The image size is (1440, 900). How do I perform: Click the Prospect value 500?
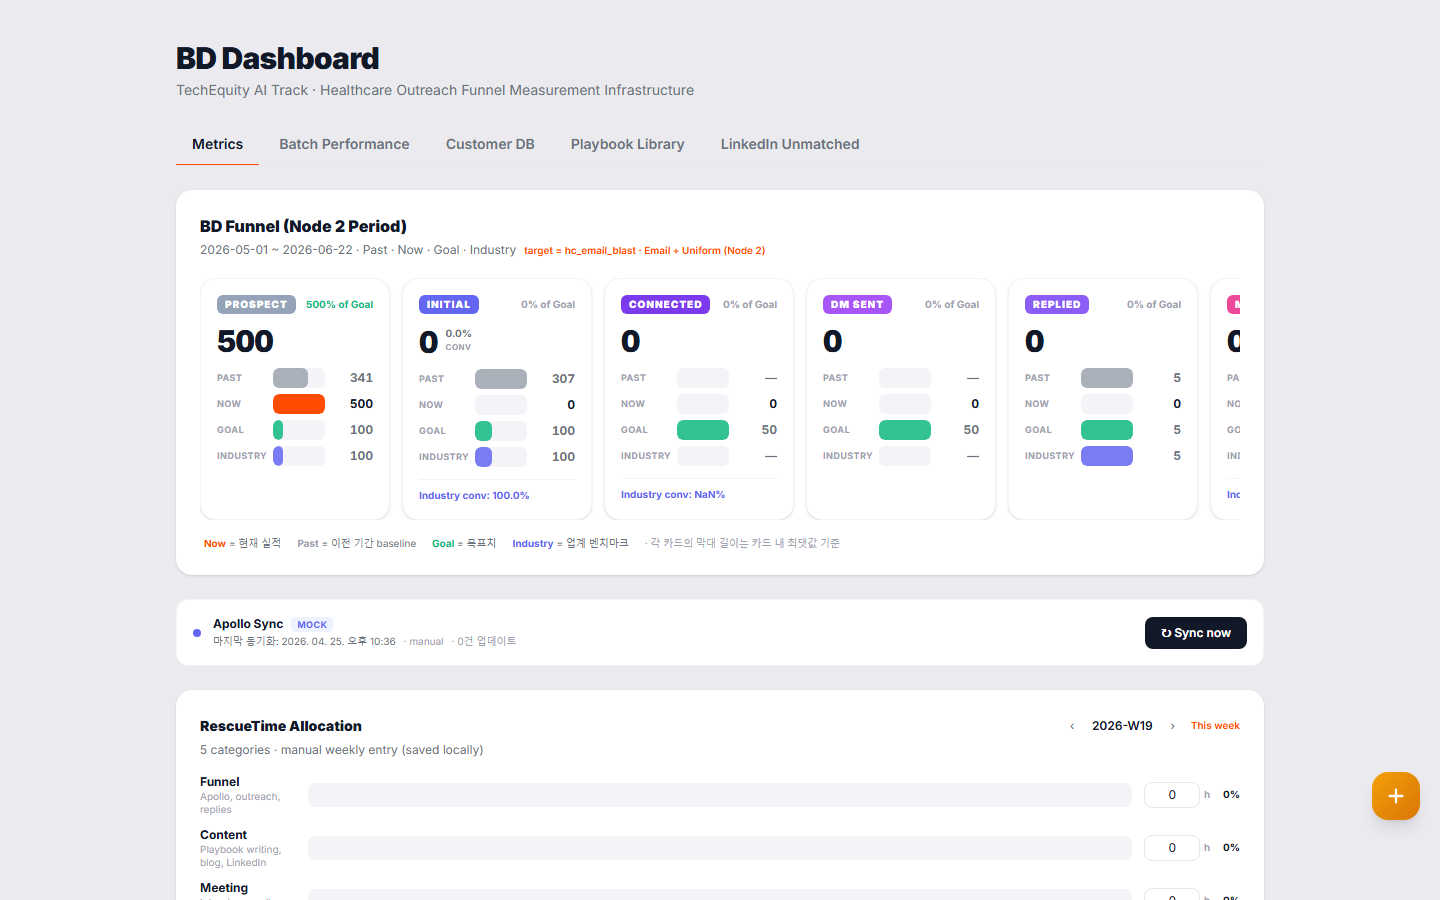(x=245, y=341)
